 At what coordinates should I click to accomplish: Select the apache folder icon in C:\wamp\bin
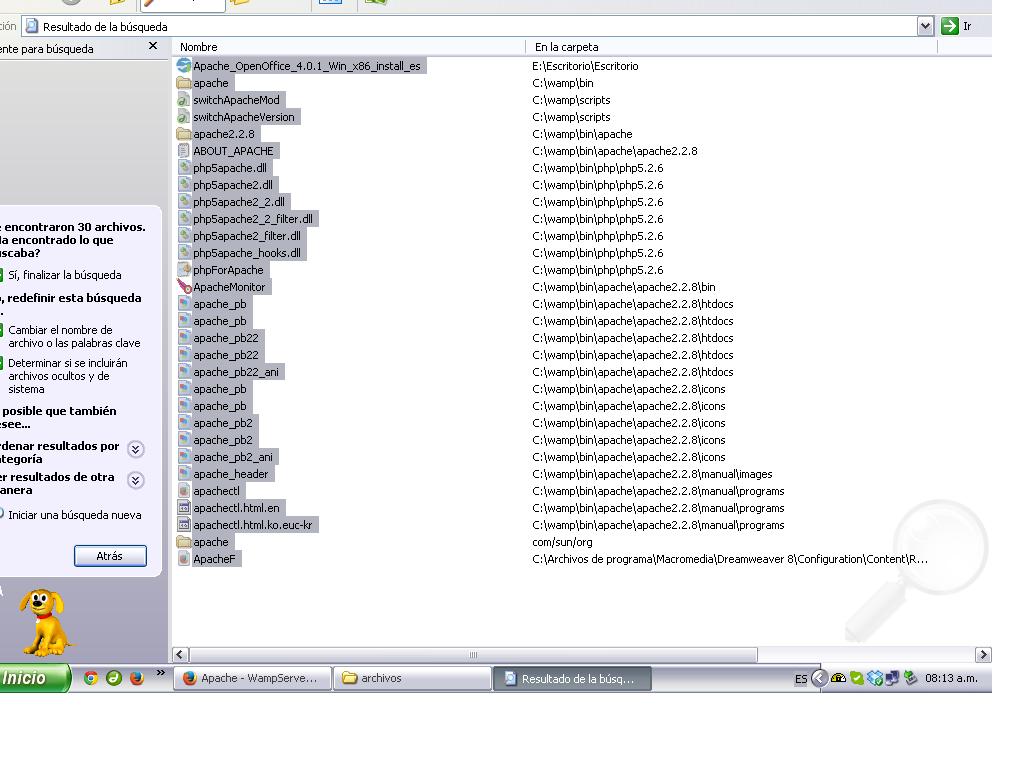pos(184,83)
